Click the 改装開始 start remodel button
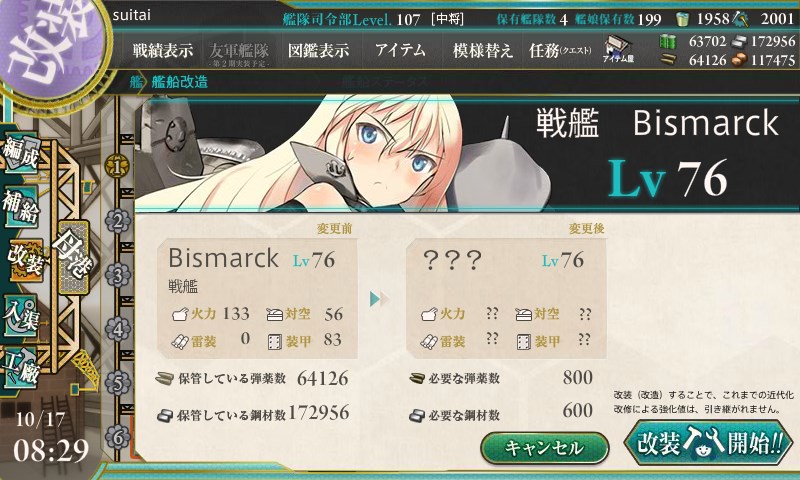Screen dimensions: 800x480 click(x=709, y=442)
